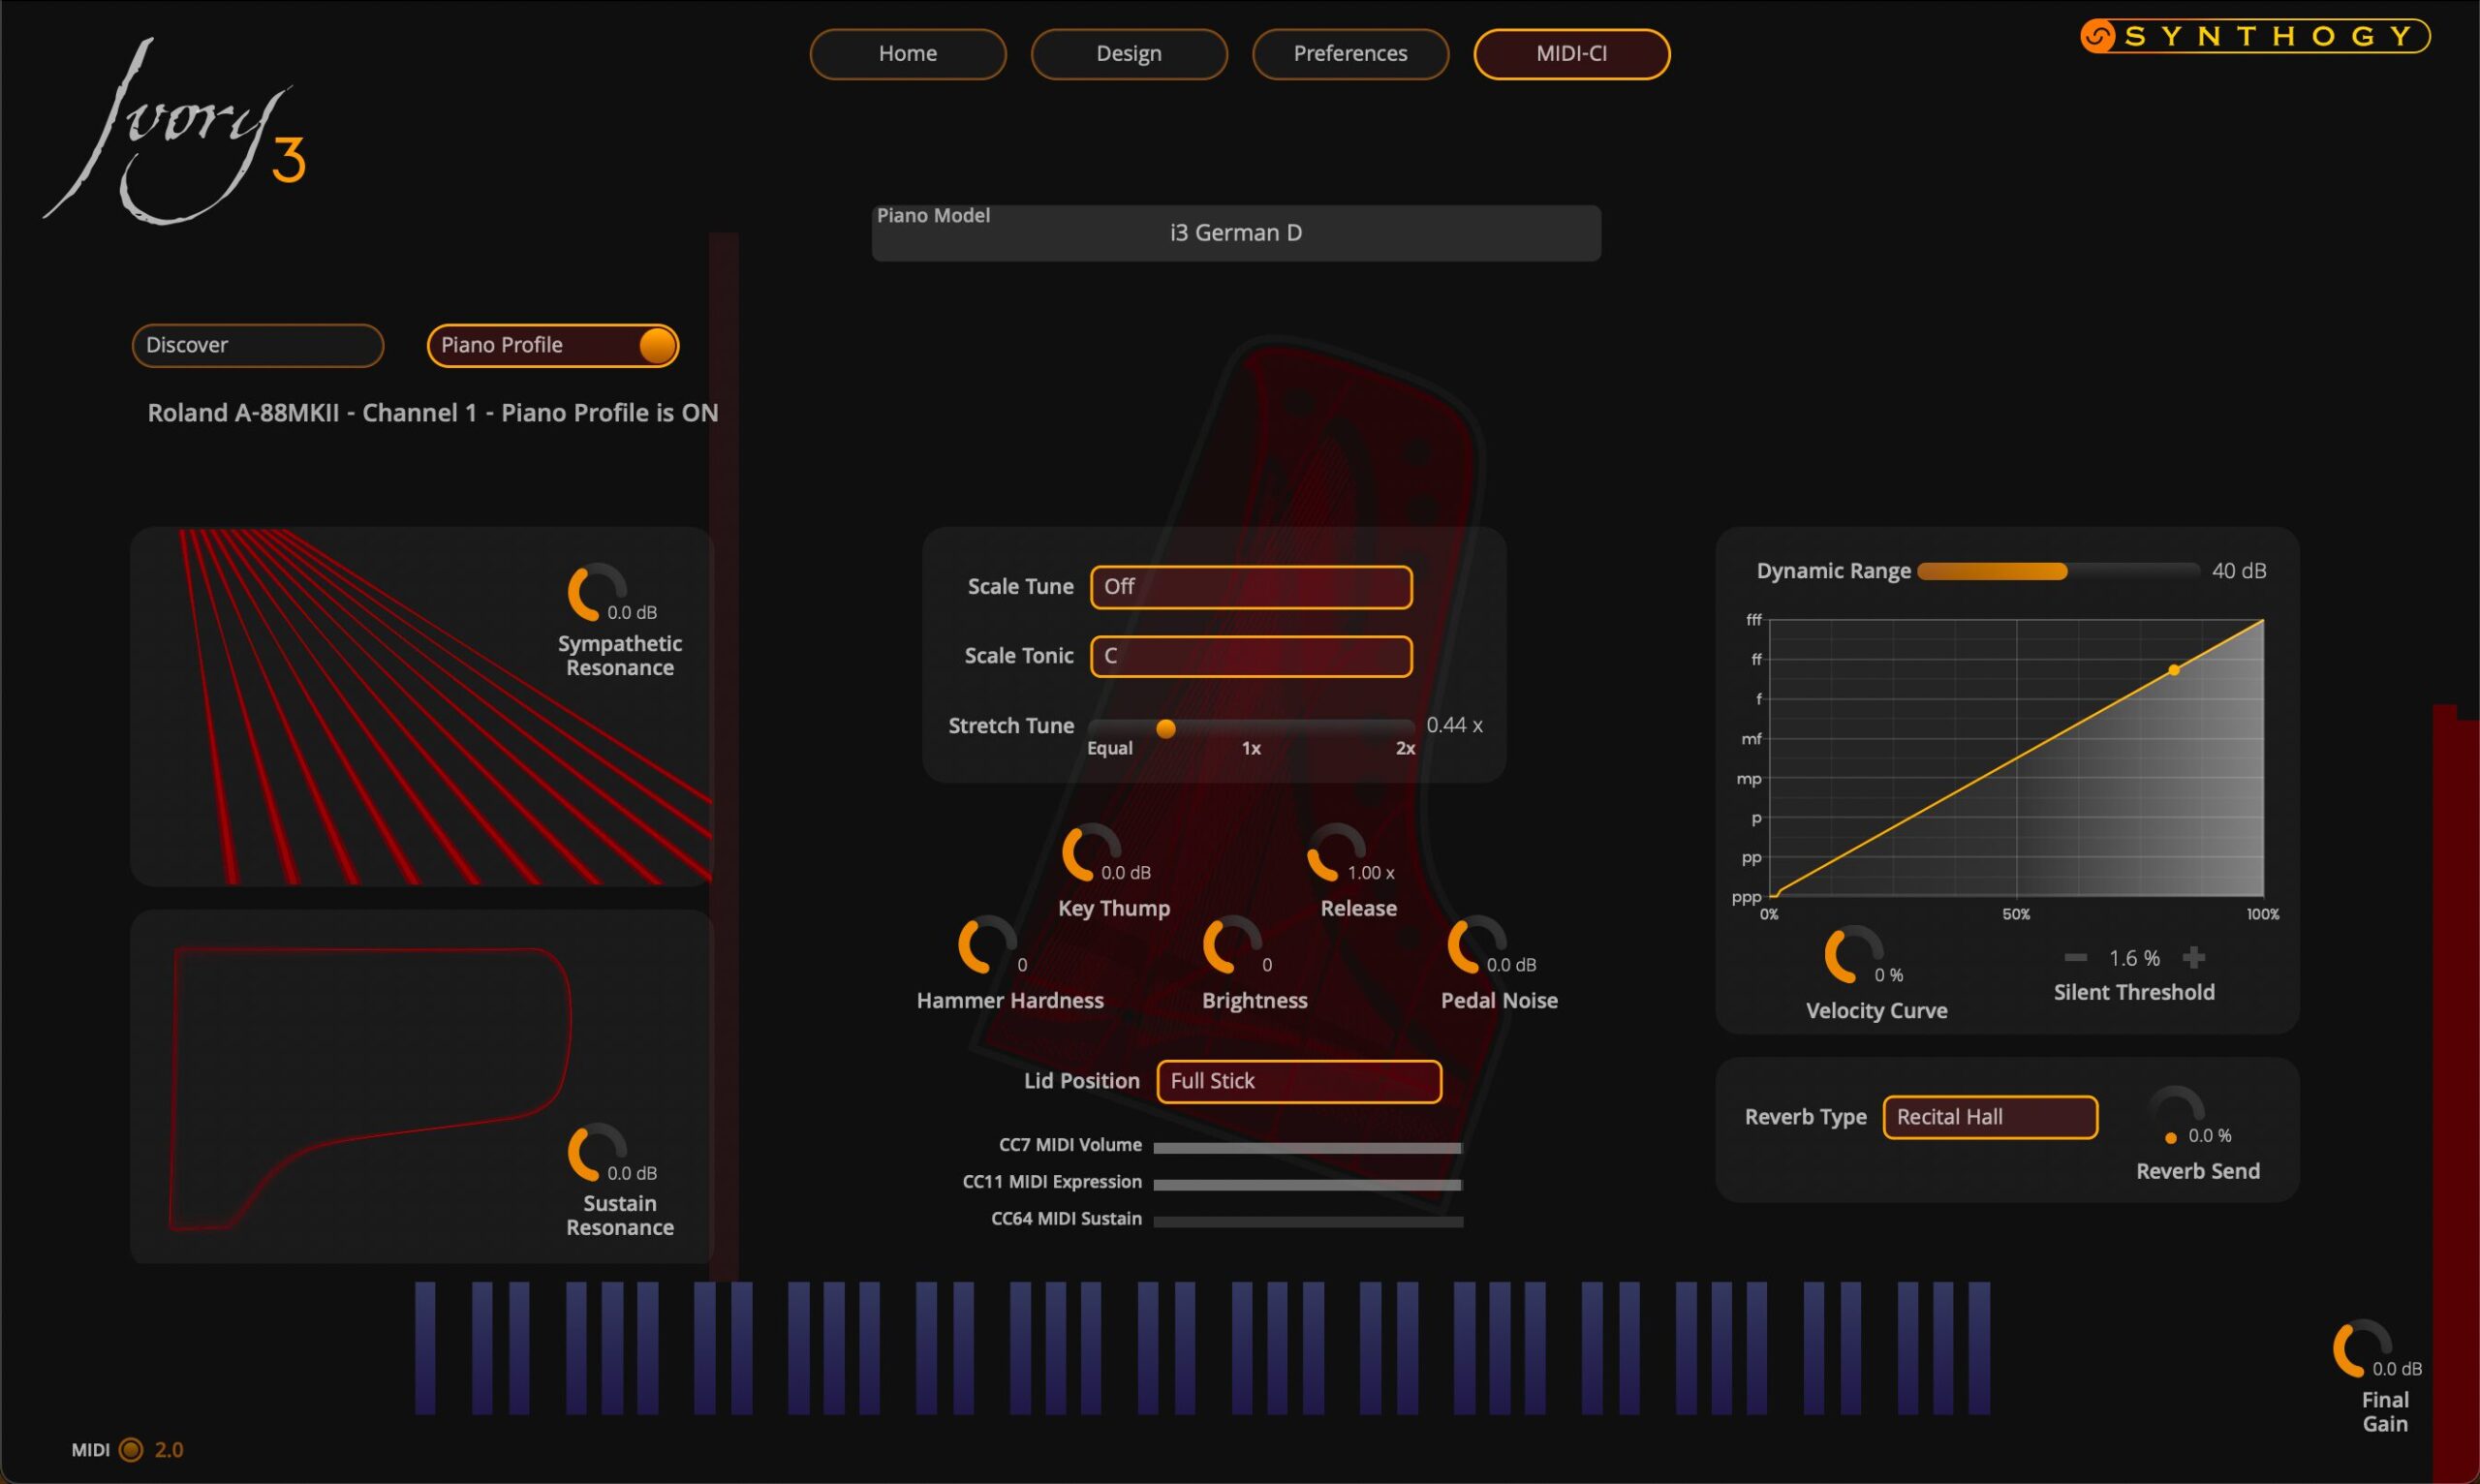Click the sympathetic resonance strings graphic
Viewport: 2480px width, 1484px height.
coord(445,706)
